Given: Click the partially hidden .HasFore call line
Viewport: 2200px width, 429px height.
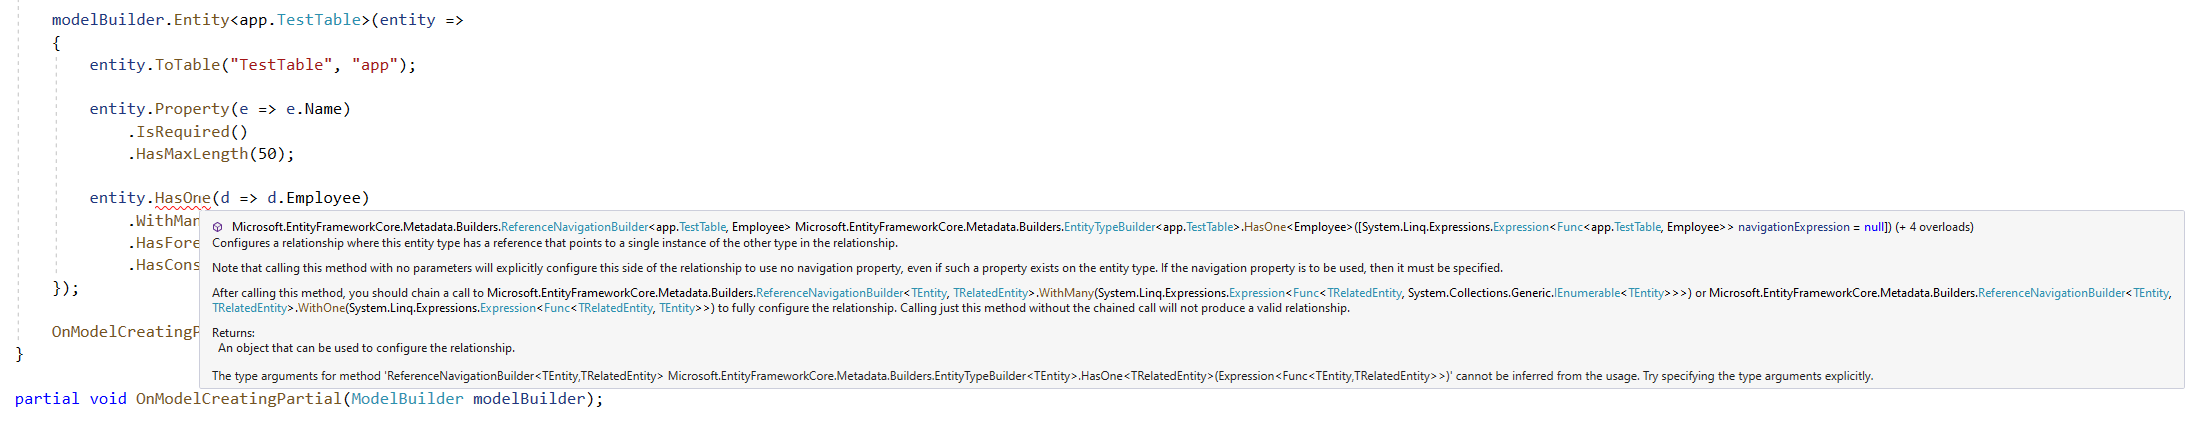Looking at the screenshot, I should point(163,243).
